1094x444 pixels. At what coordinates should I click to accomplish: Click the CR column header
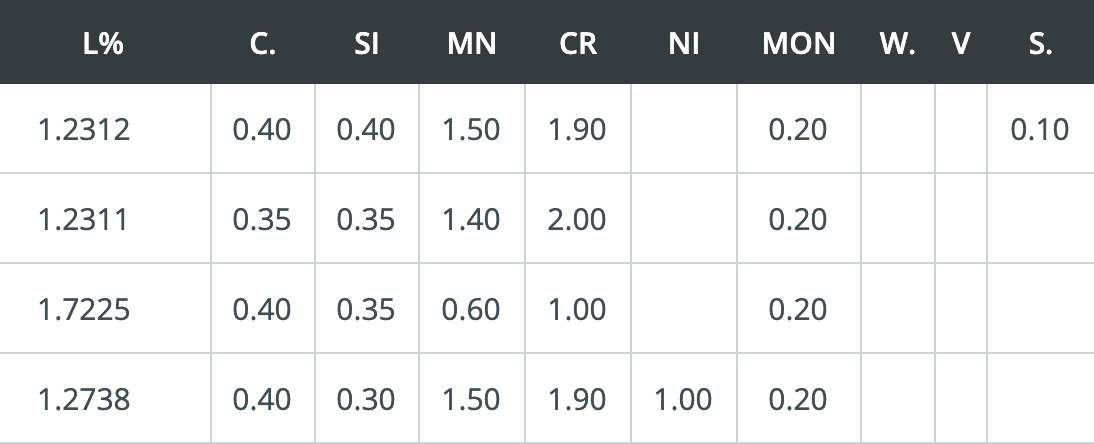578,44
